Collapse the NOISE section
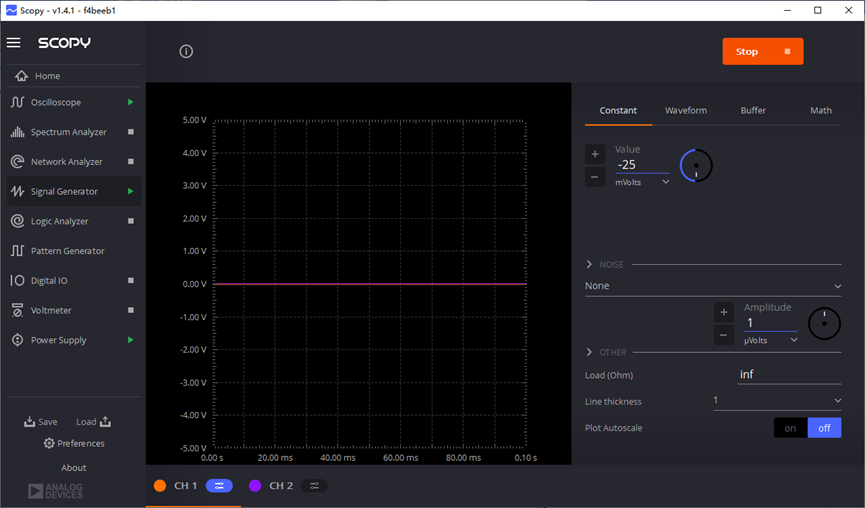 point(589,265)
